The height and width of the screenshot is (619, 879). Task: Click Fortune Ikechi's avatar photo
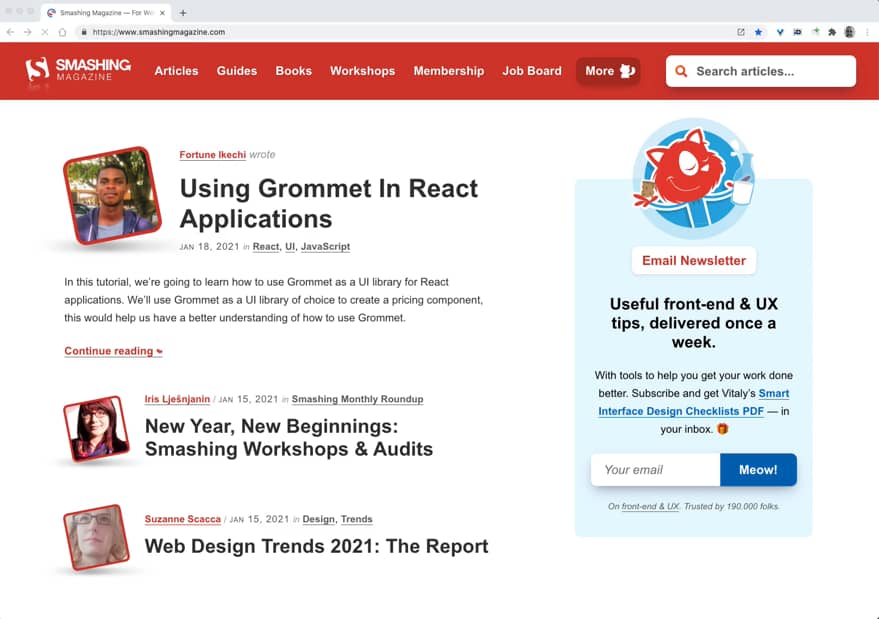click(113, 196)
